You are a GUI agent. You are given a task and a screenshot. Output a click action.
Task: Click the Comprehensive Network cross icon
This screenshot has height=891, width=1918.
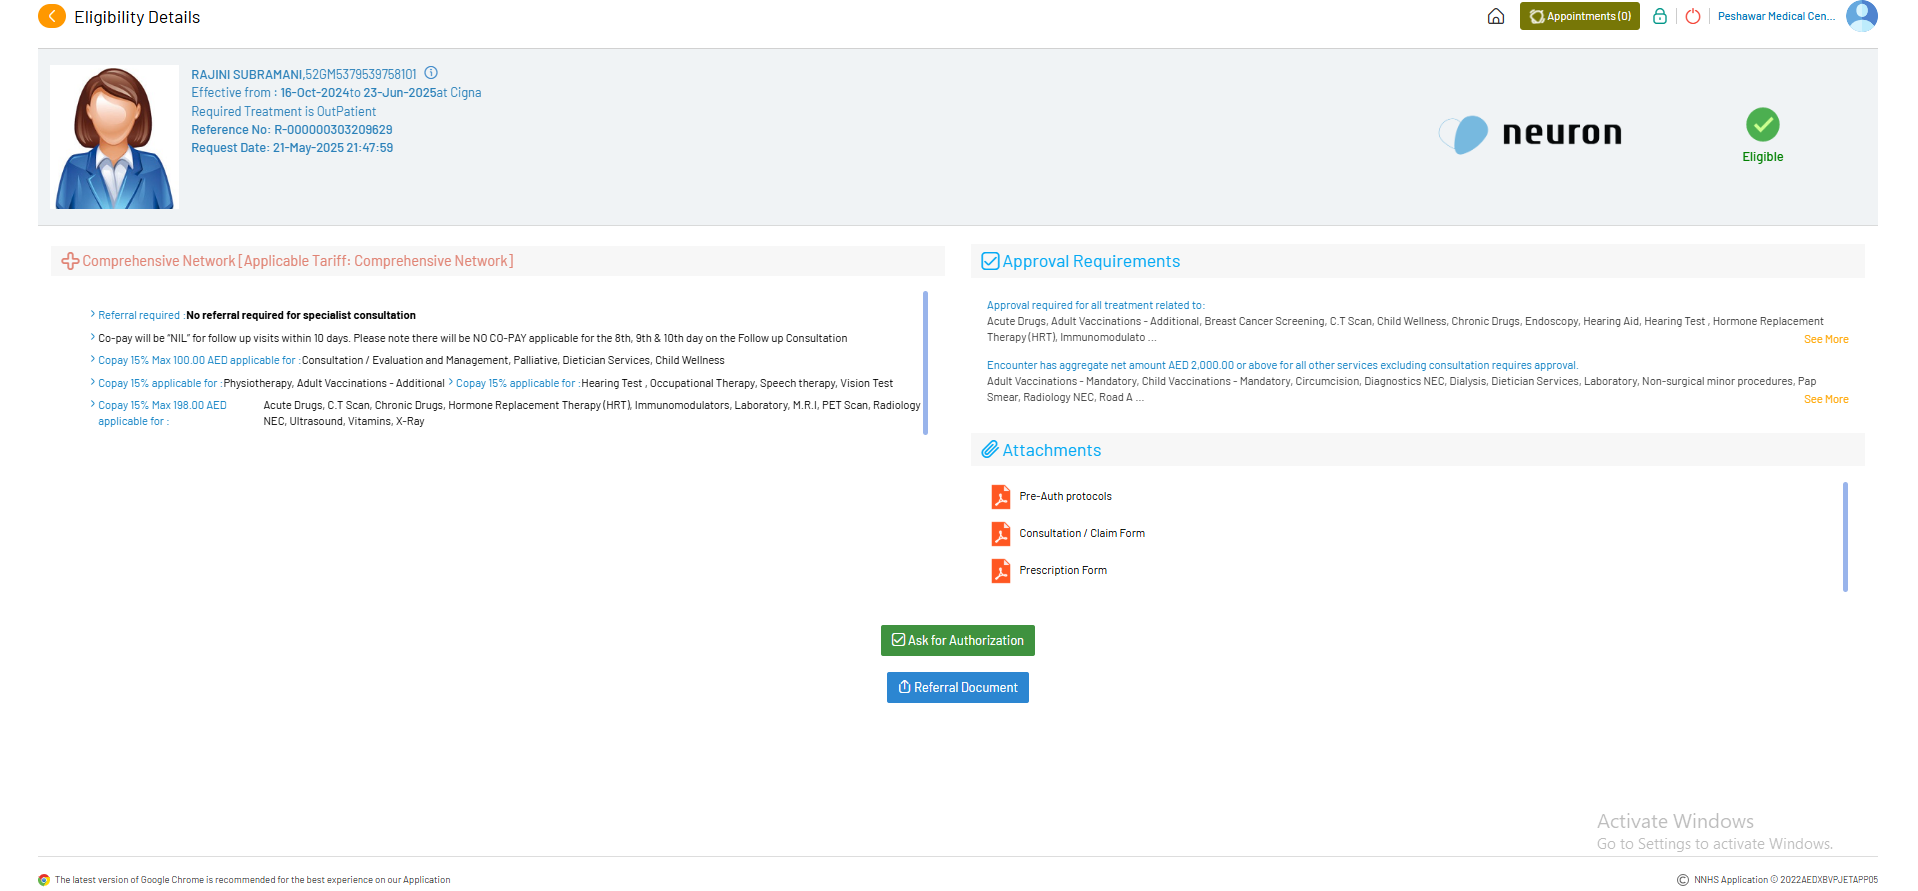click(x=70, y=261)
